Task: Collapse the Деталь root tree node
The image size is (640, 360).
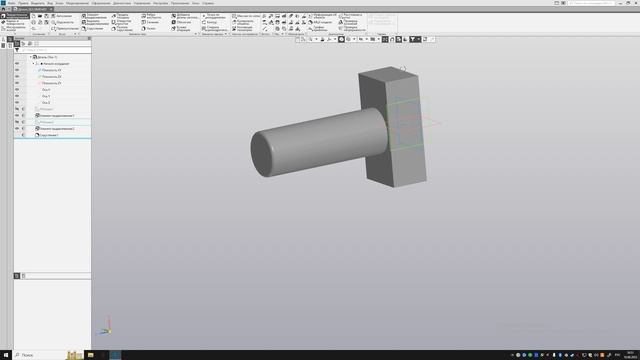Action: tap(31, 57)
